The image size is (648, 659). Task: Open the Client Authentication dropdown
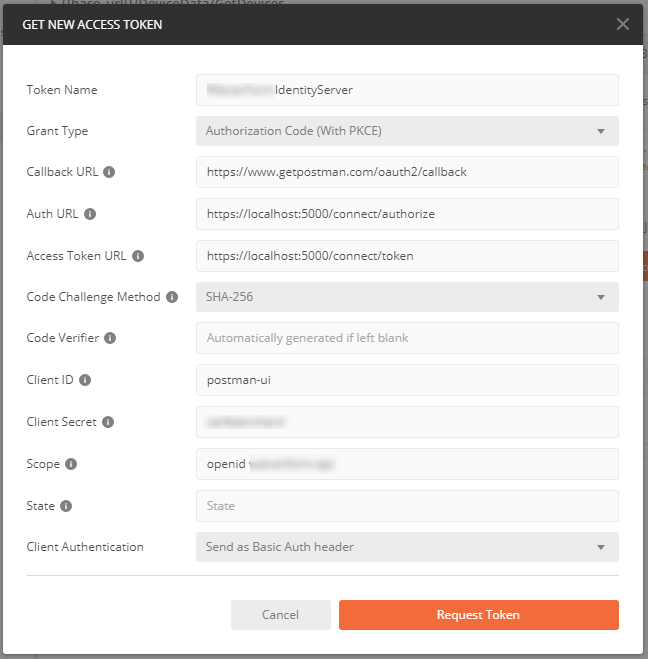(407, 547)
